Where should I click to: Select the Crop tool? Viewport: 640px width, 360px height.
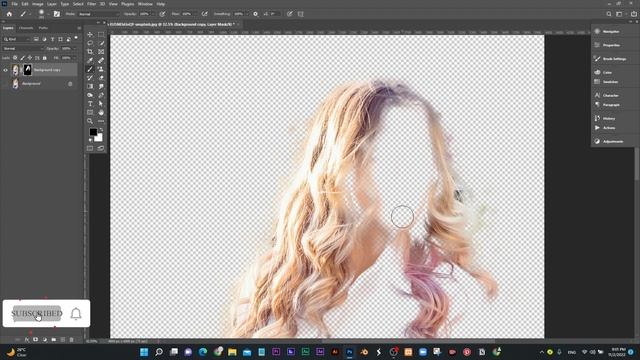[x=90, y=52]
